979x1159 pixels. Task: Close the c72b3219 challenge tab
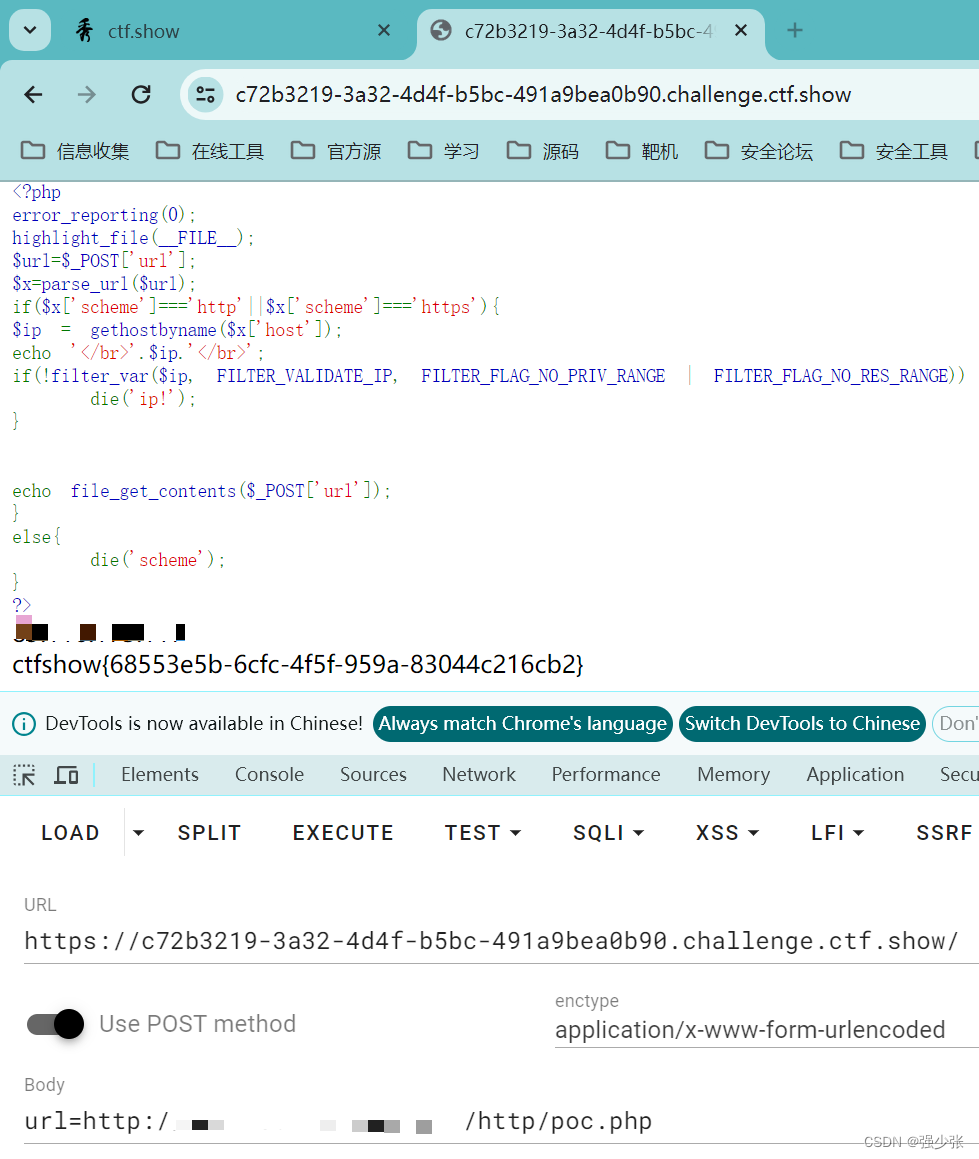click(741, 30)
